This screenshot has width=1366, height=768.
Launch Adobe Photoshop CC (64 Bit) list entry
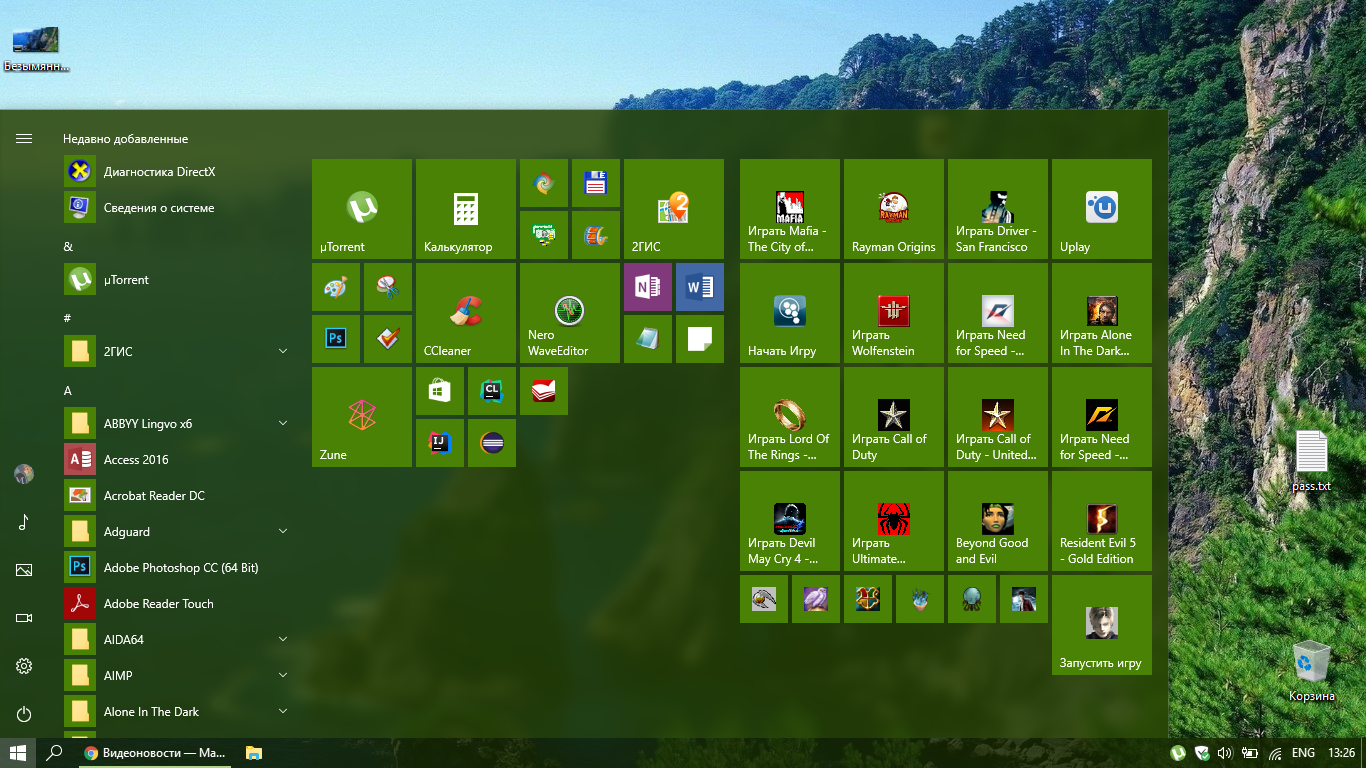pyautogui.click(x=180, y=567)
